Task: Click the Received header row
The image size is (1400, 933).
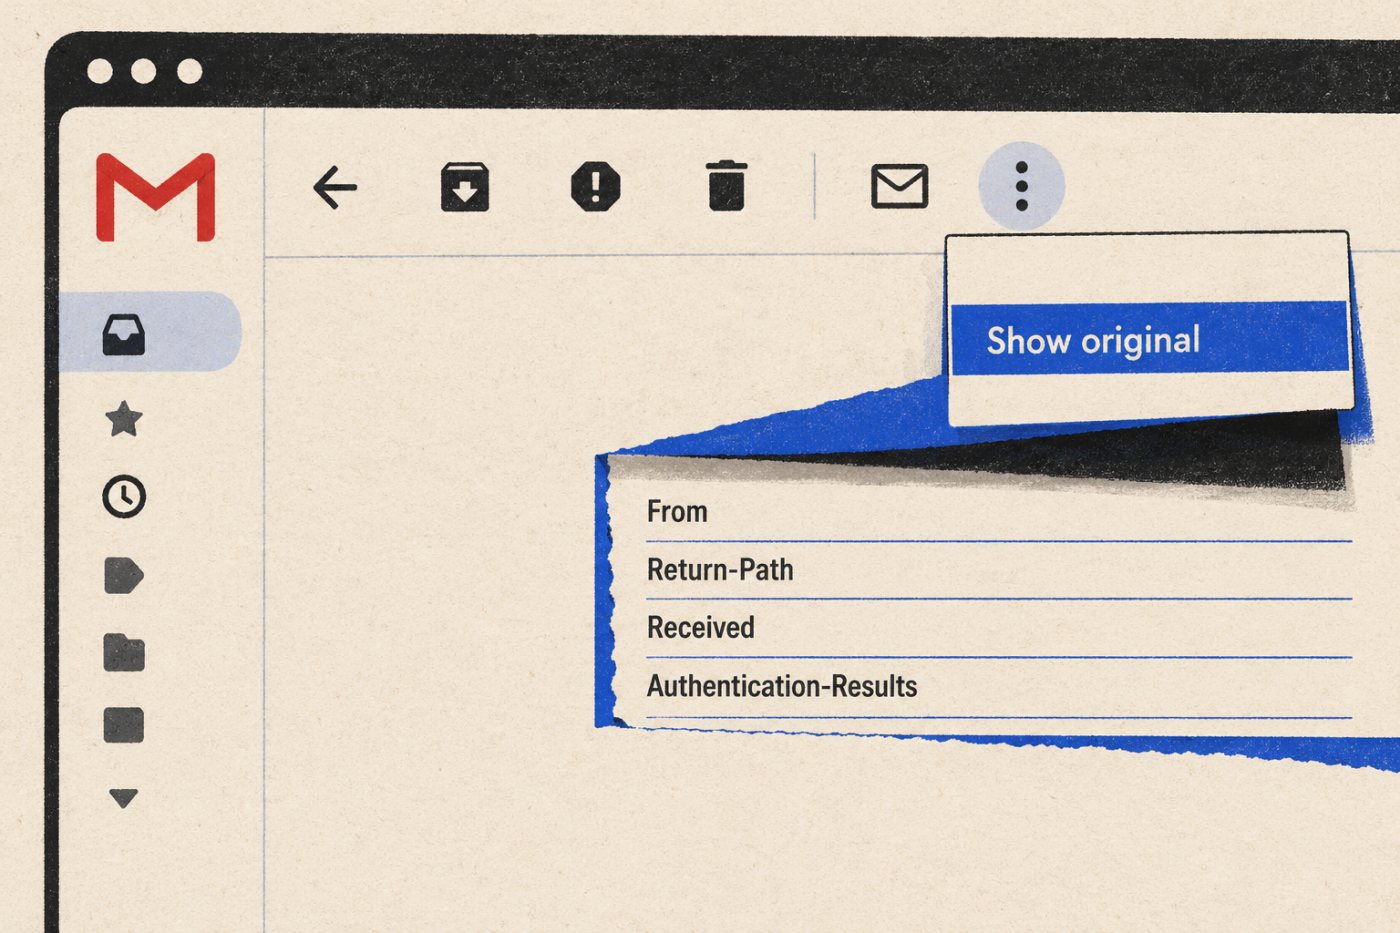Action: [999, 629]
